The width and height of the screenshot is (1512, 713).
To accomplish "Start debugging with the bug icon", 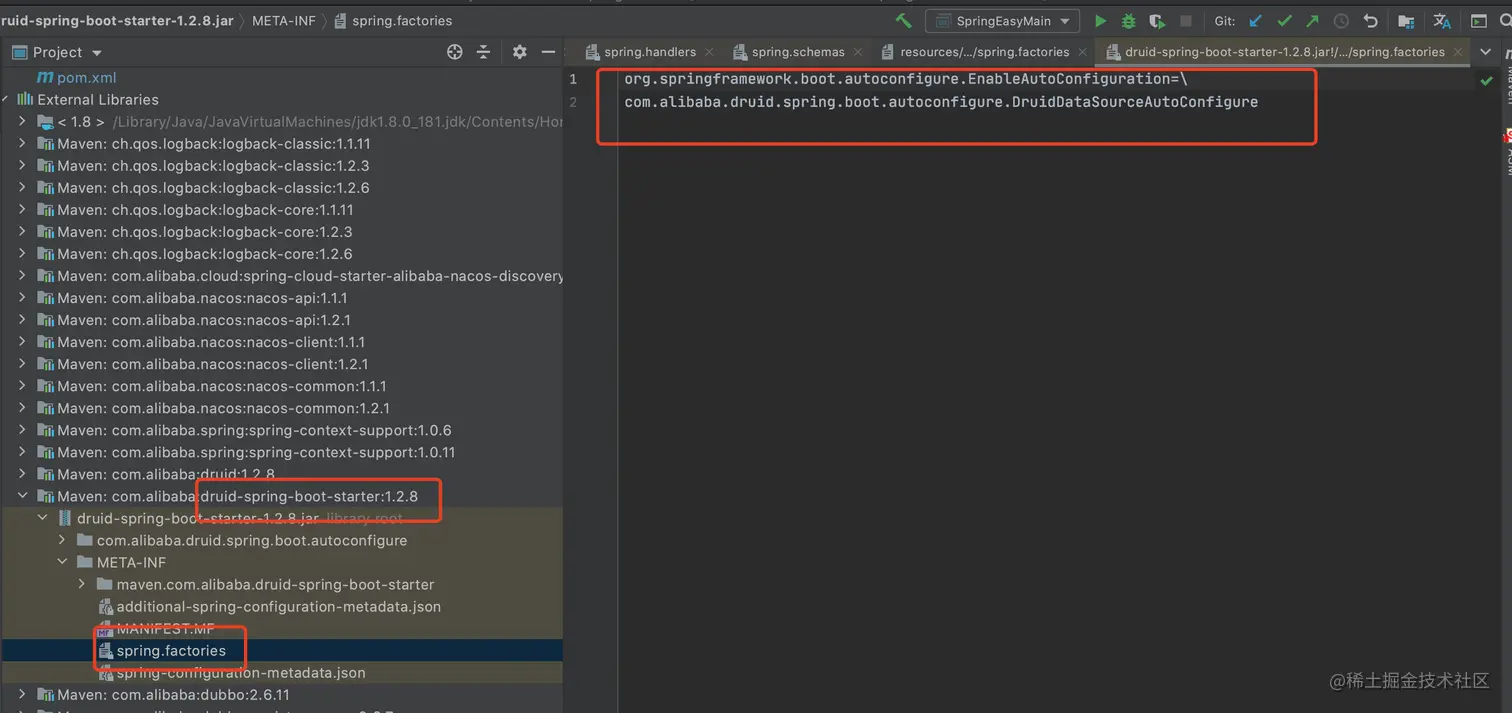I will tap(1128, 21).
